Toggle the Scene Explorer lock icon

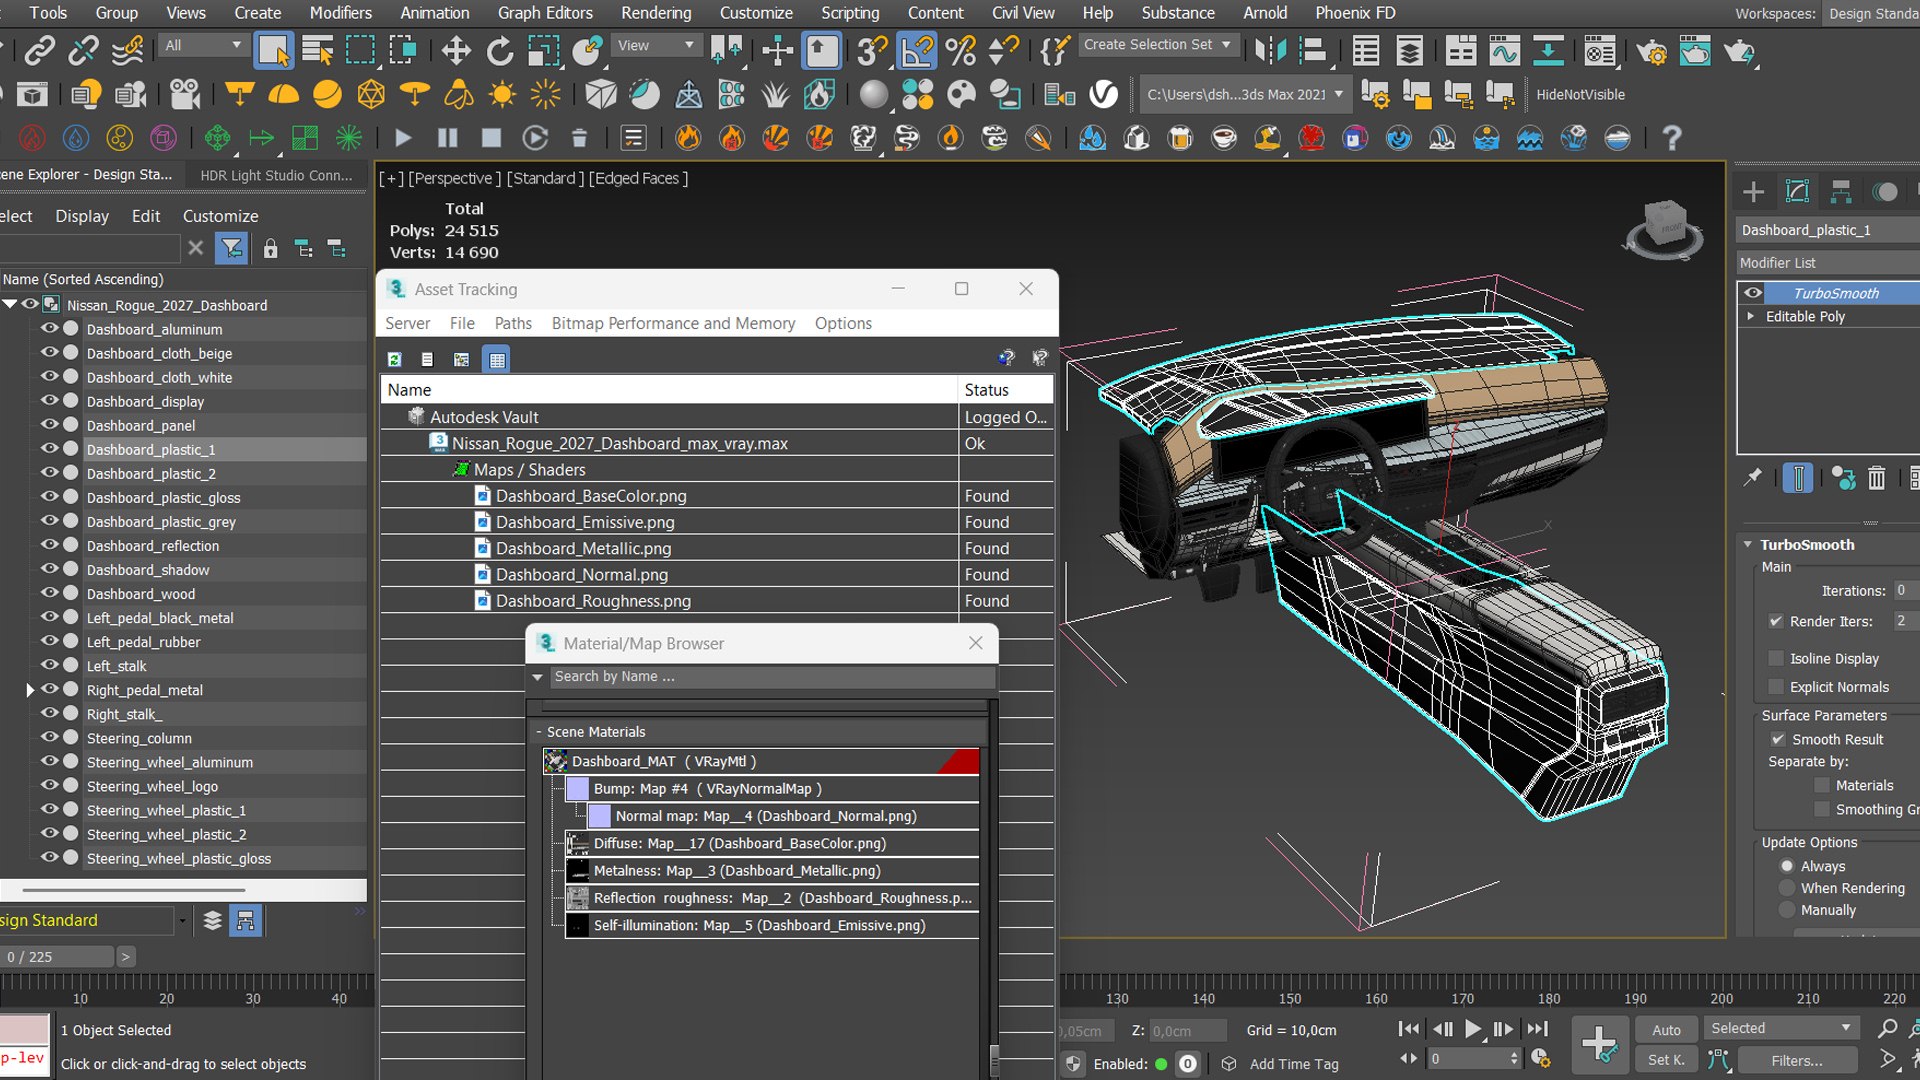point(270,248)
